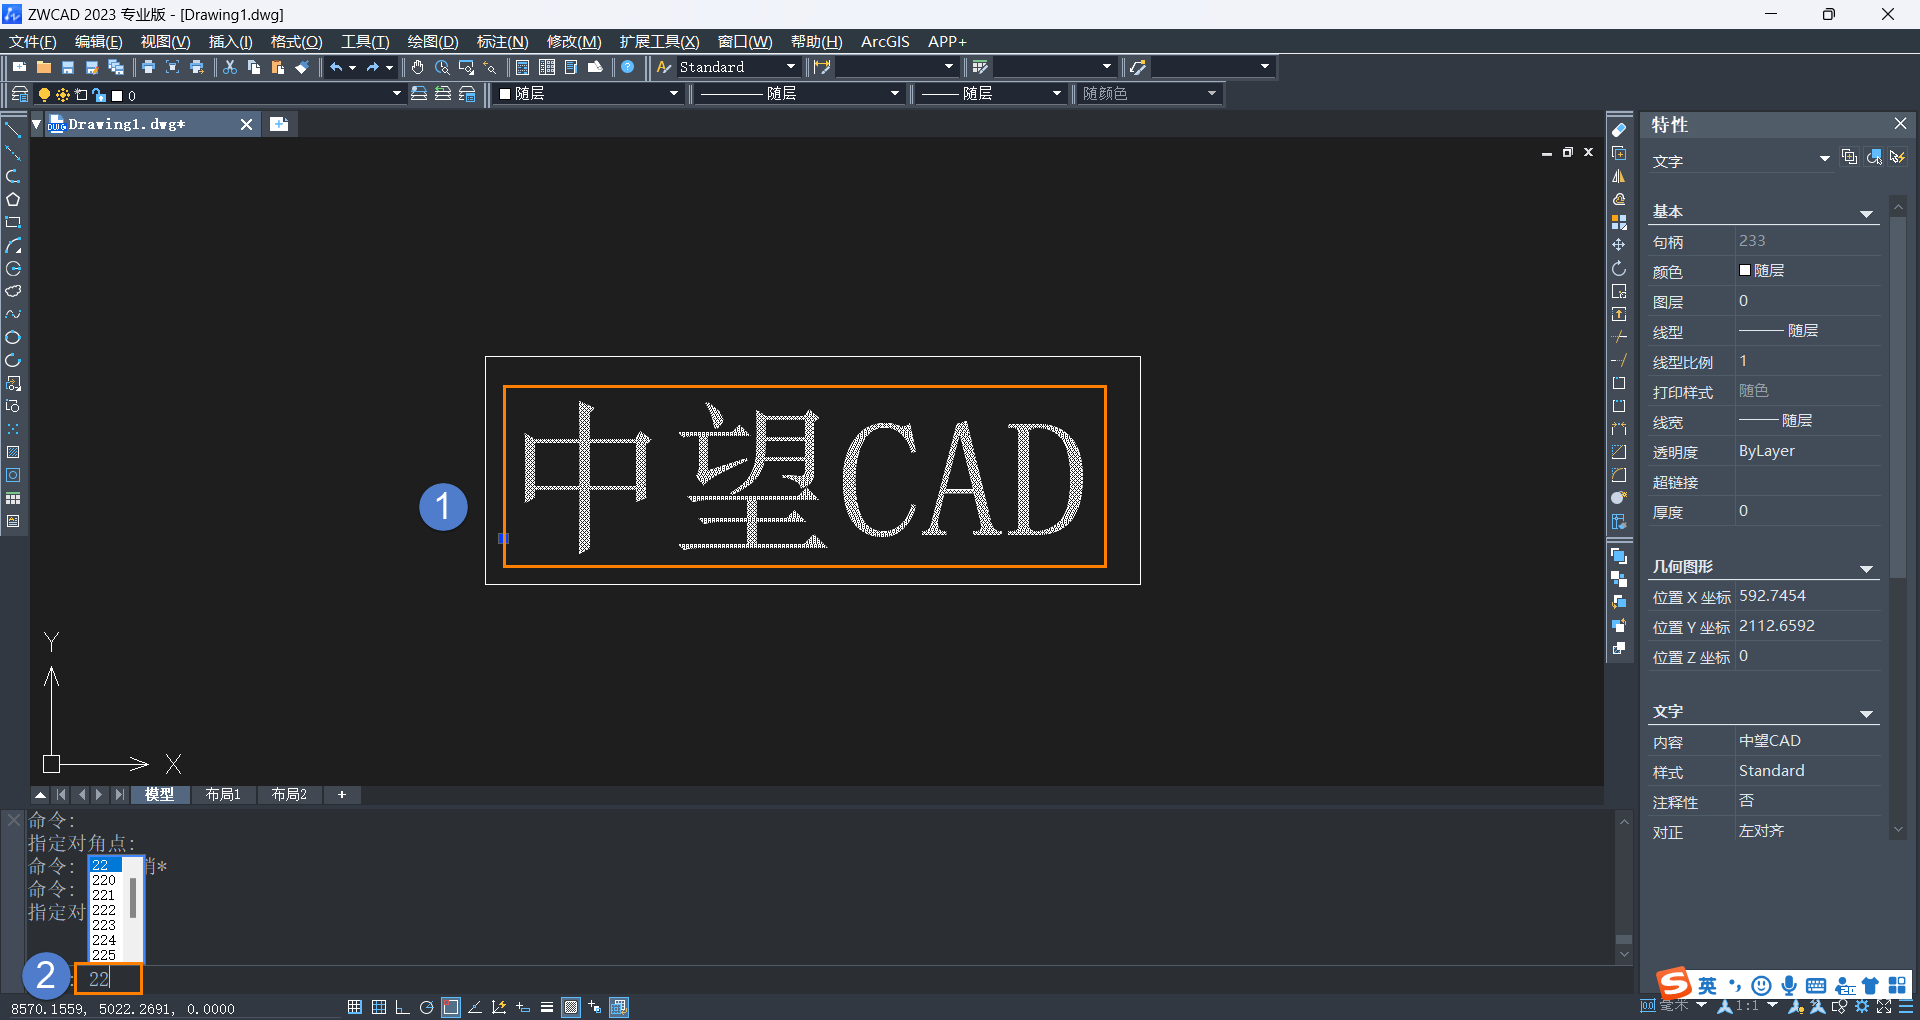Close the 特性 Properties panel

(x=1900, y=123)
